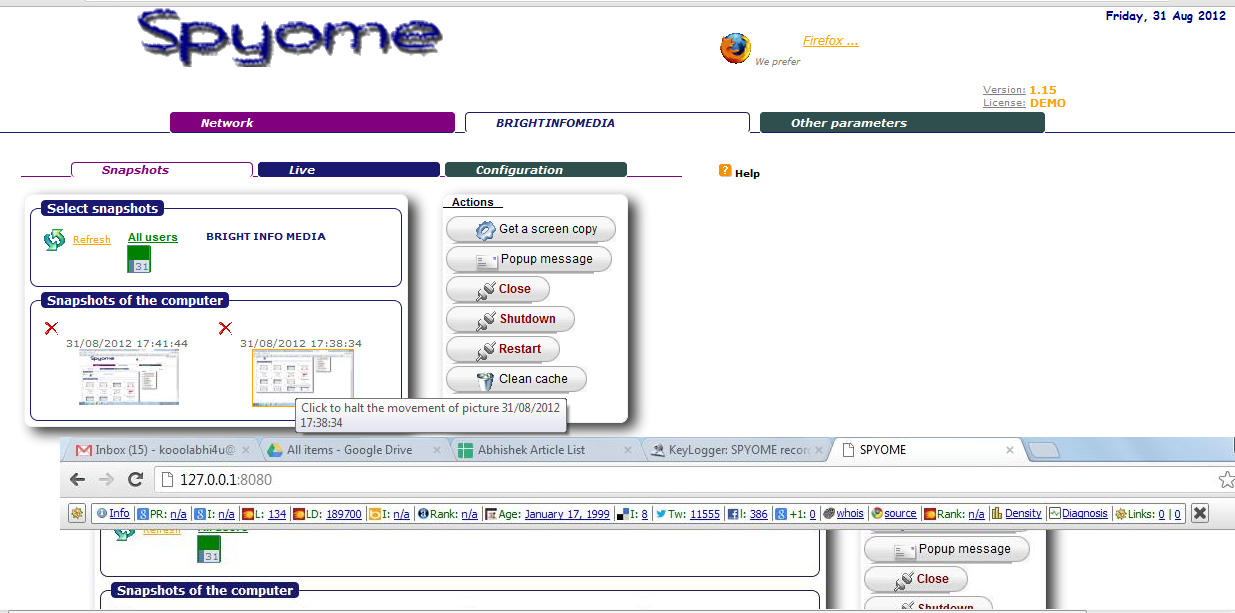Click the Spyome logo
Viewport: 1235px width, 613px height.
point(290,40)
